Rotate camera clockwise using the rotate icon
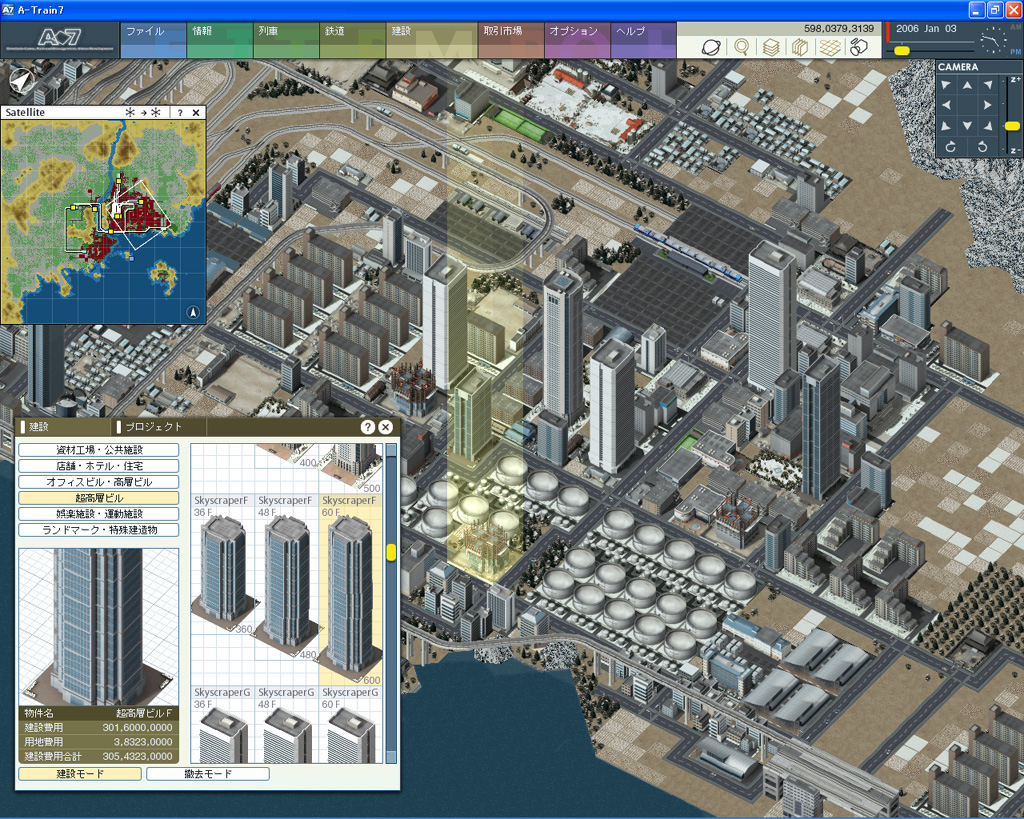 949,147
